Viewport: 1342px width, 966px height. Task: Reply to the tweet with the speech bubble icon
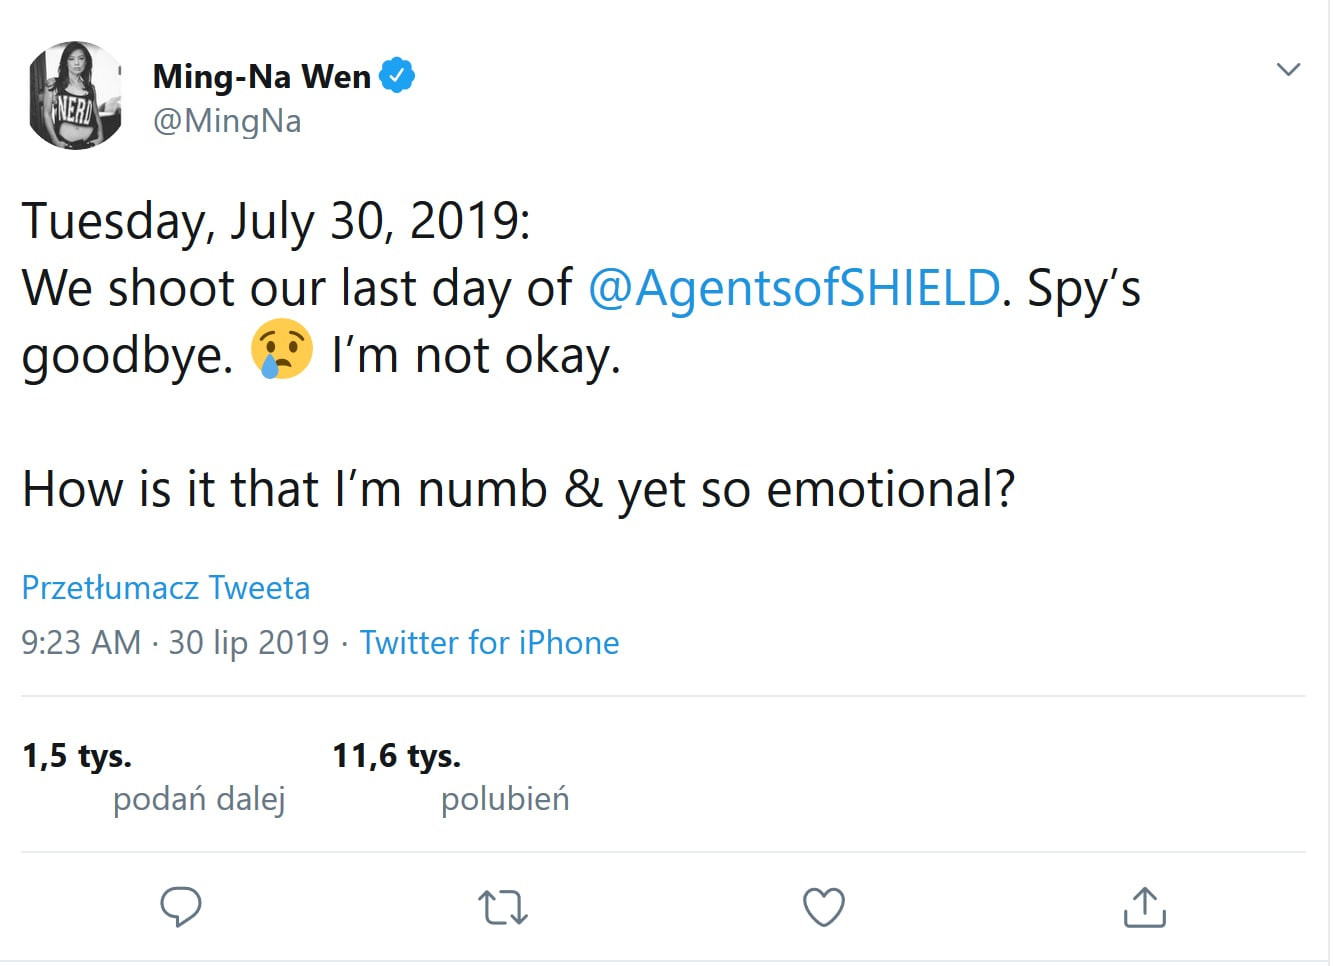[181, 906]
